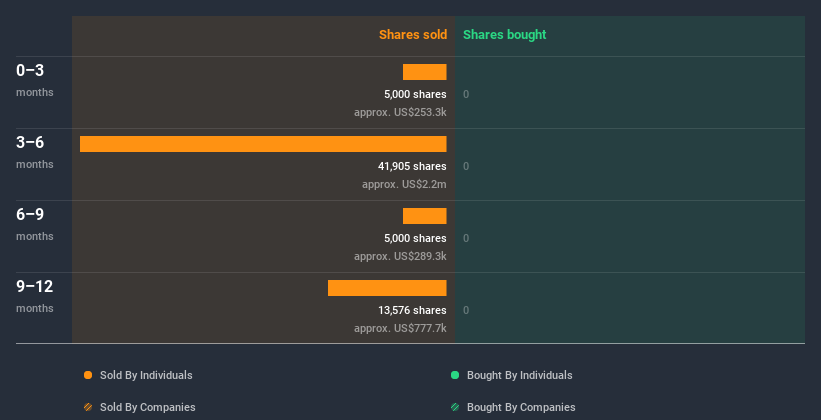This screenshot has width=821, height=420.
Task: Select the Bought By Individuals legend label
Action: pyautogui.click(x=519, y=375)
